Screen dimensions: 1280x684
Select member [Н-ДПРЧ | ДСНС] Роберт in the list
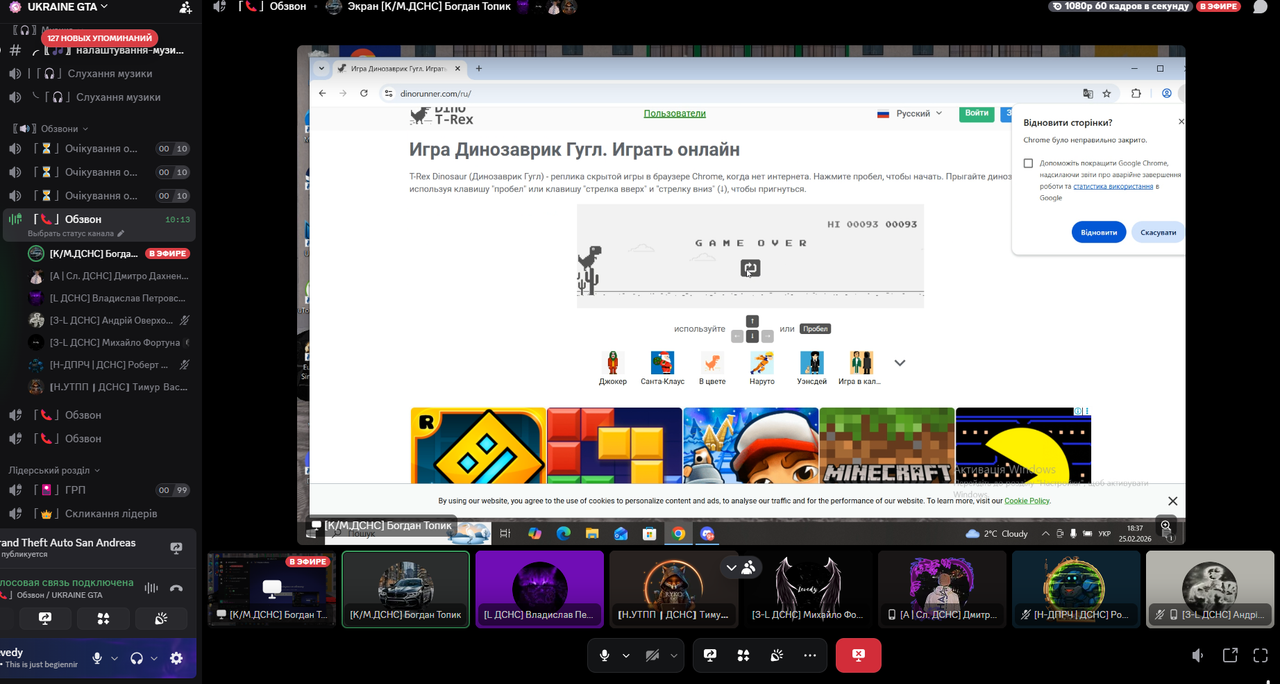[x=108, y=365]
